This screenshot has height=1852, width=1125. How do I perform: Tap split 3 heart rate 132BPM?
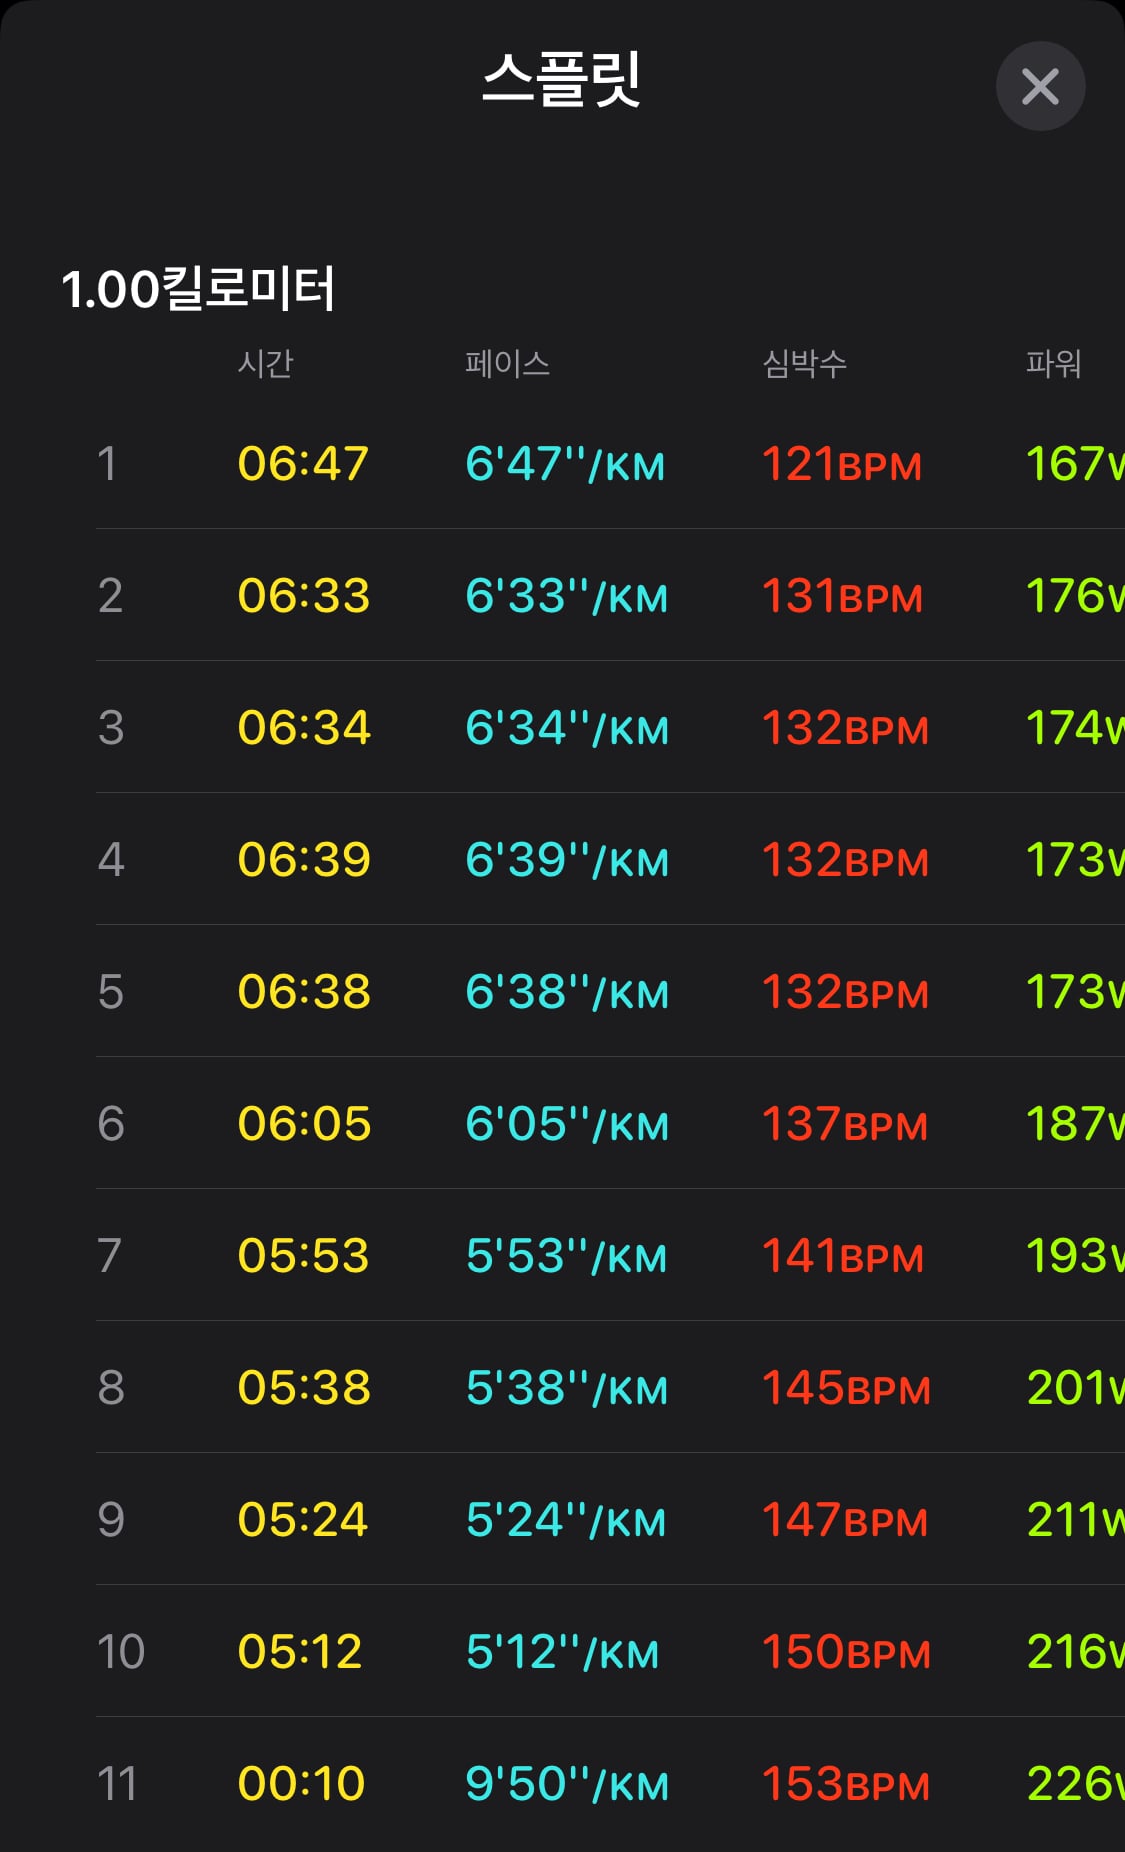[845, 728]
